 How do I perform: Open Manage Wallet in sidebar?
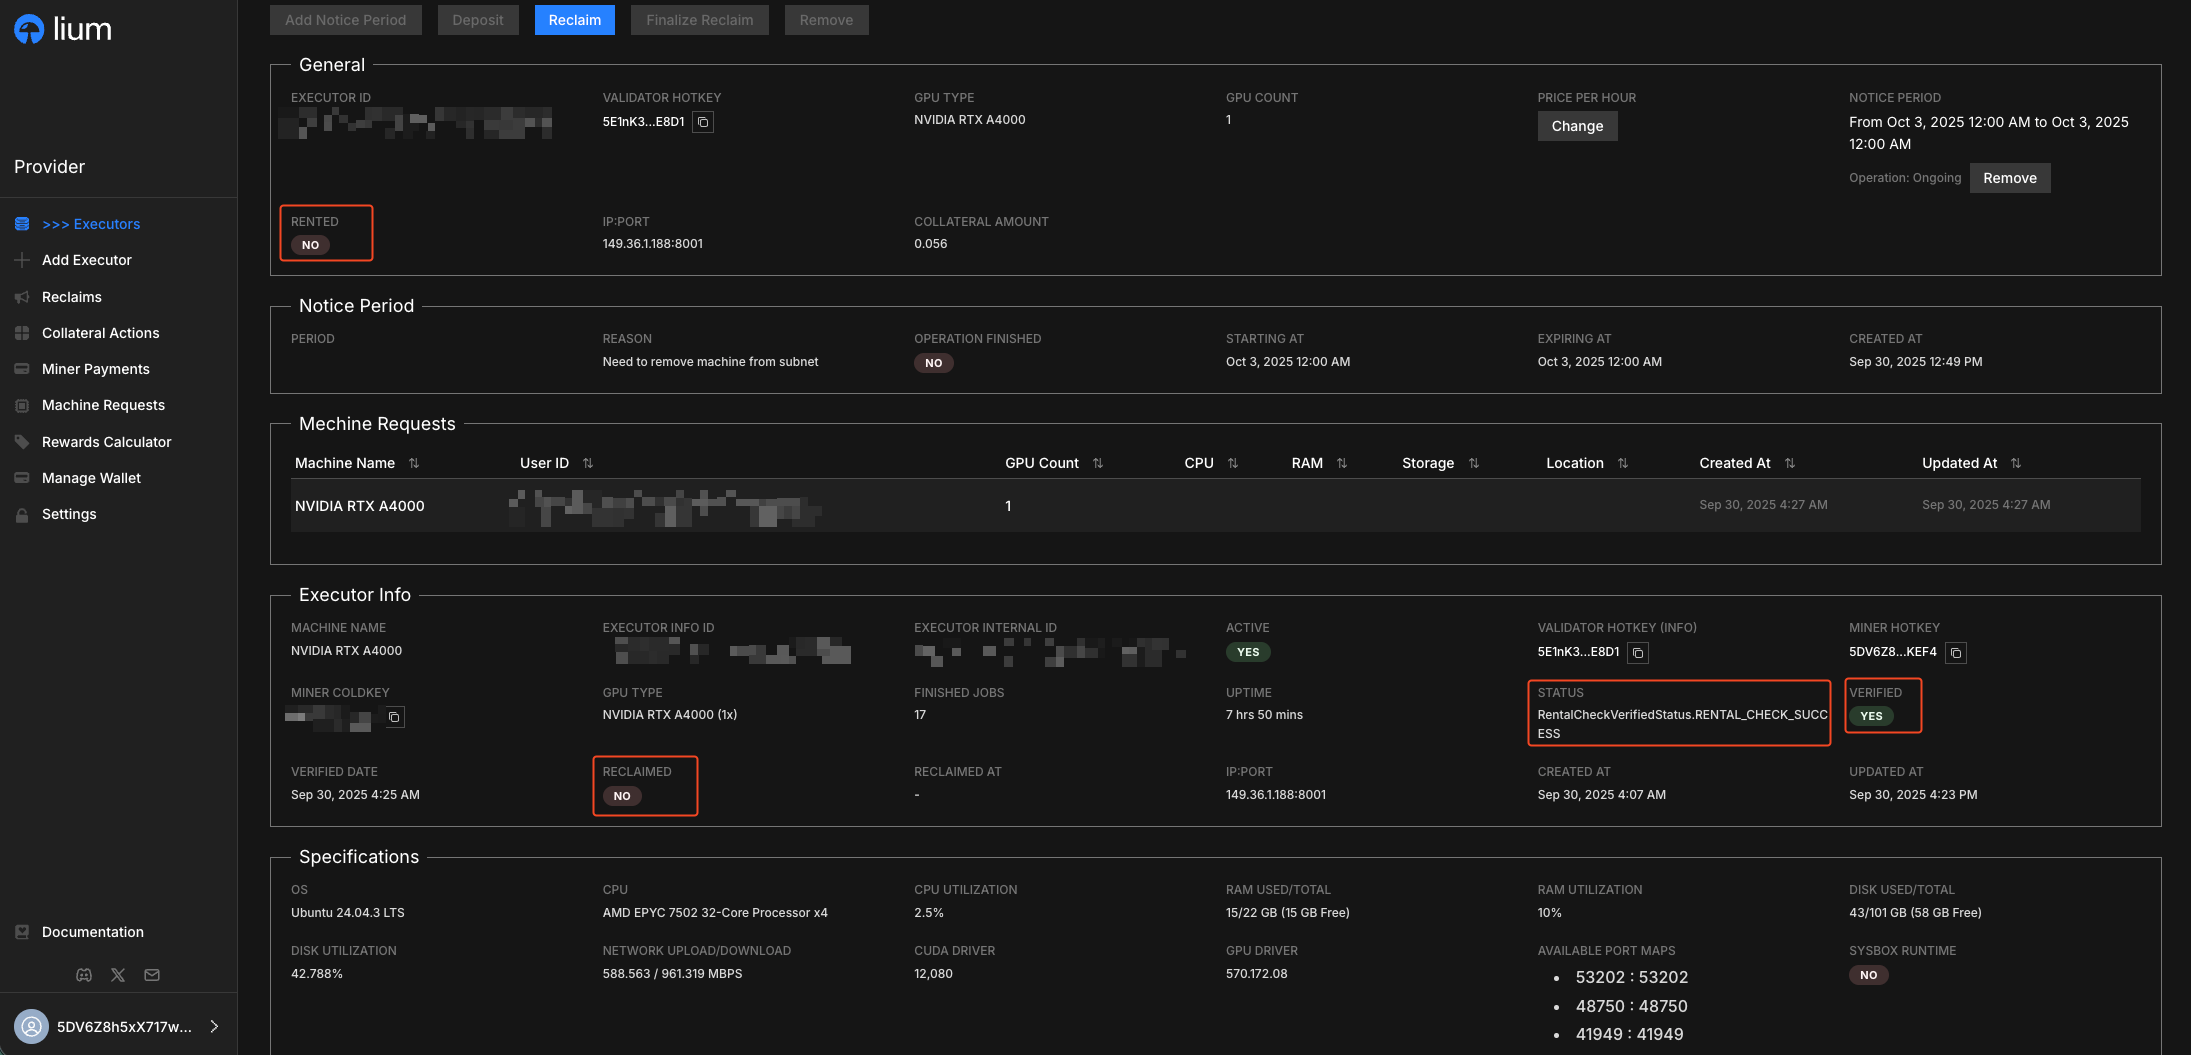coord(91,478)
